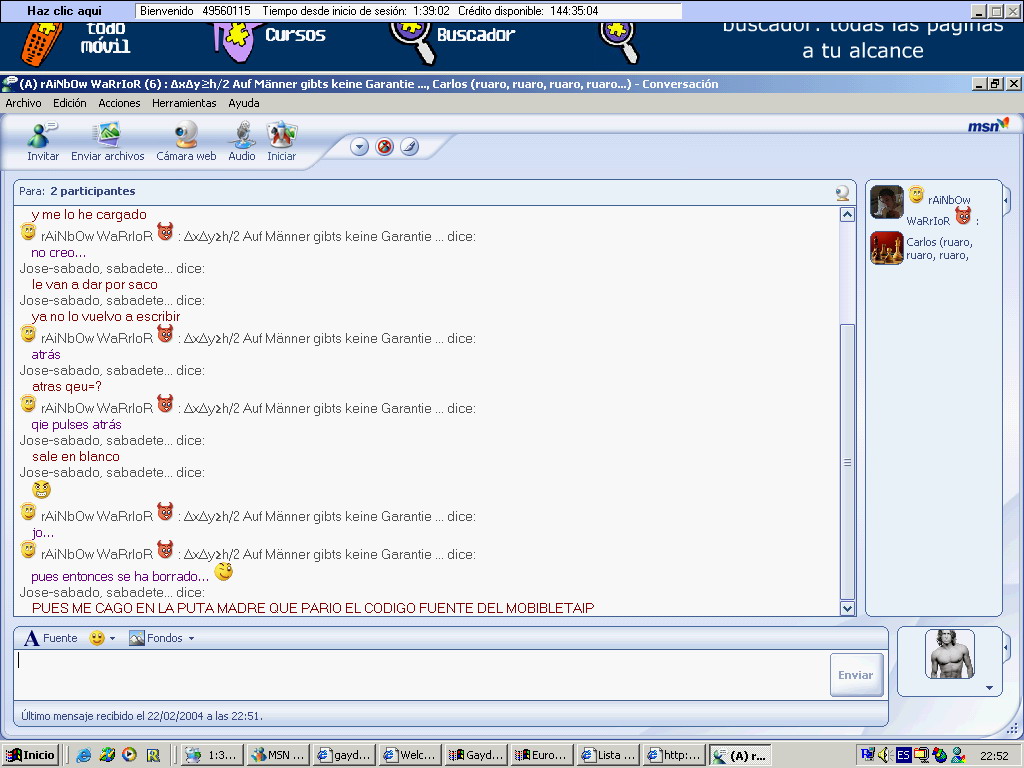Click the '2 participantes' recipients text
The width and height of the screenshot is (1024, 768).
tap(93, 191)
